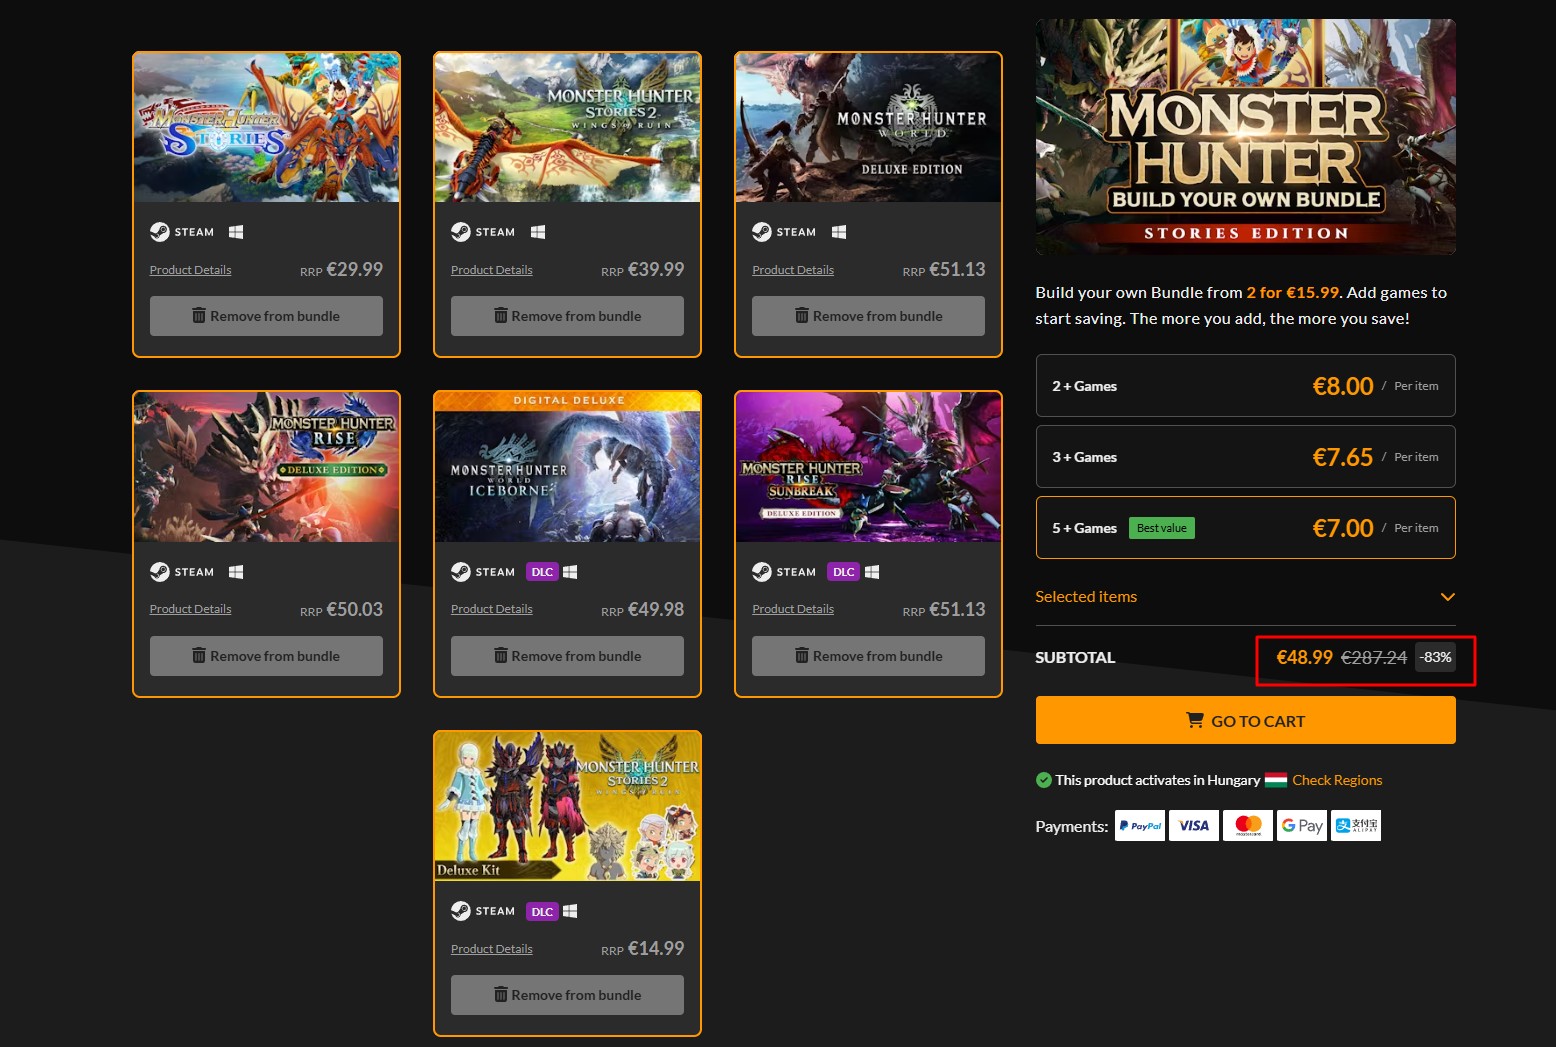This screenshot has height=1047, width=1556.
Task: Open Monster Hunter Stories cover image
Action: coord(266,128)
